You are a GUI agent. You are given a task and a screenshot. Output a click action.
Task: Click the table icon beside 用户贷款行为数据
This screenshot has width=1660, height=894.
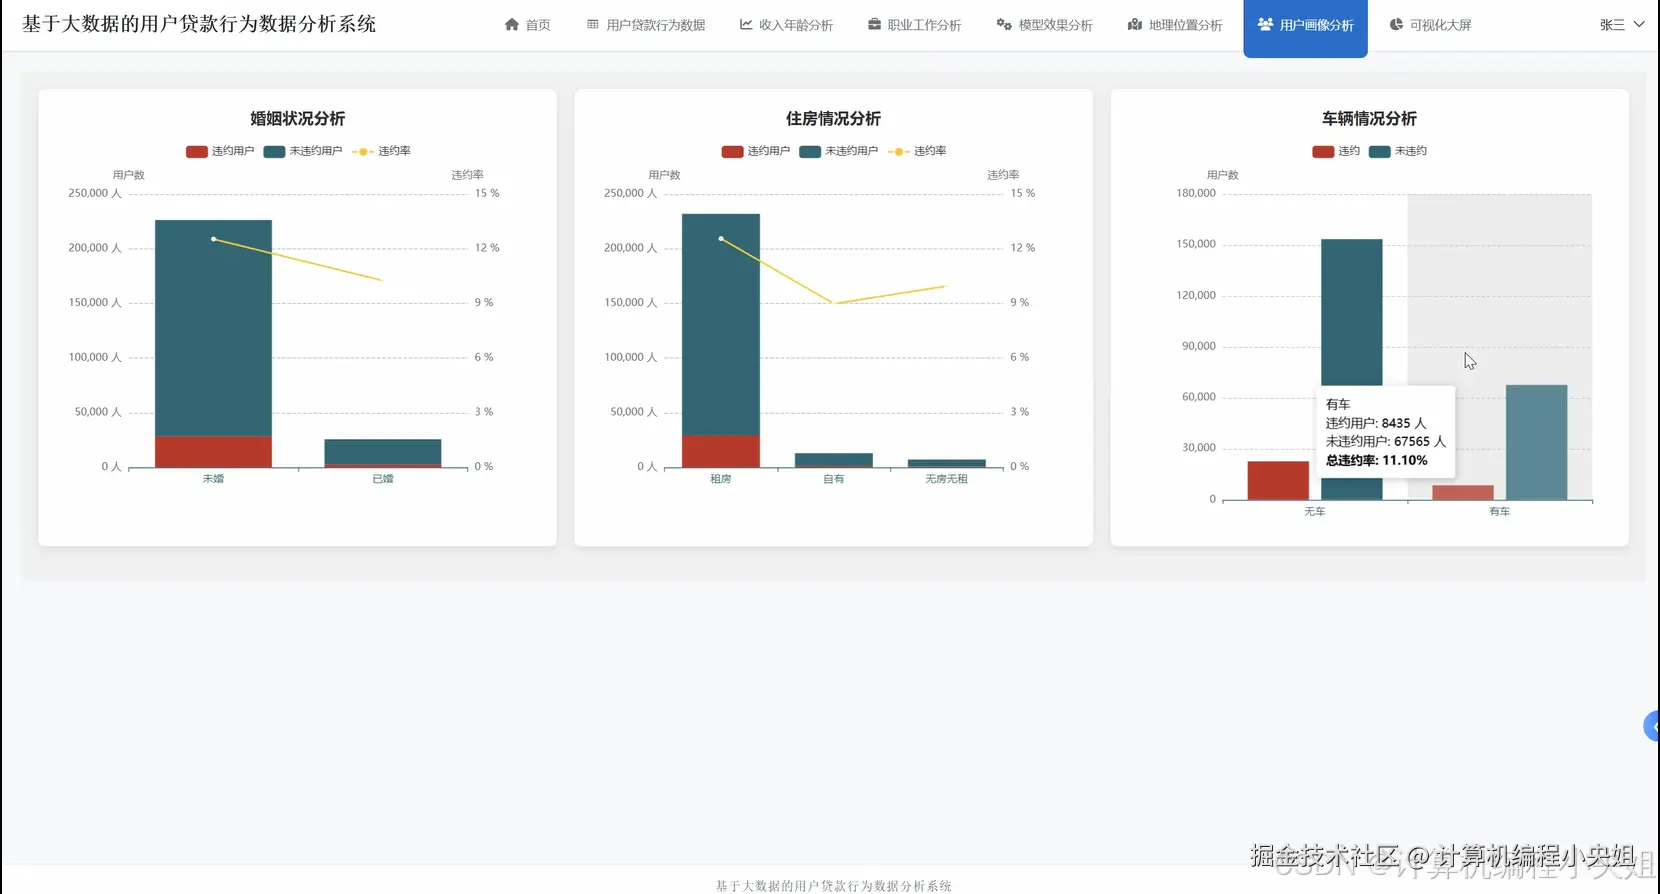[593, 24]
